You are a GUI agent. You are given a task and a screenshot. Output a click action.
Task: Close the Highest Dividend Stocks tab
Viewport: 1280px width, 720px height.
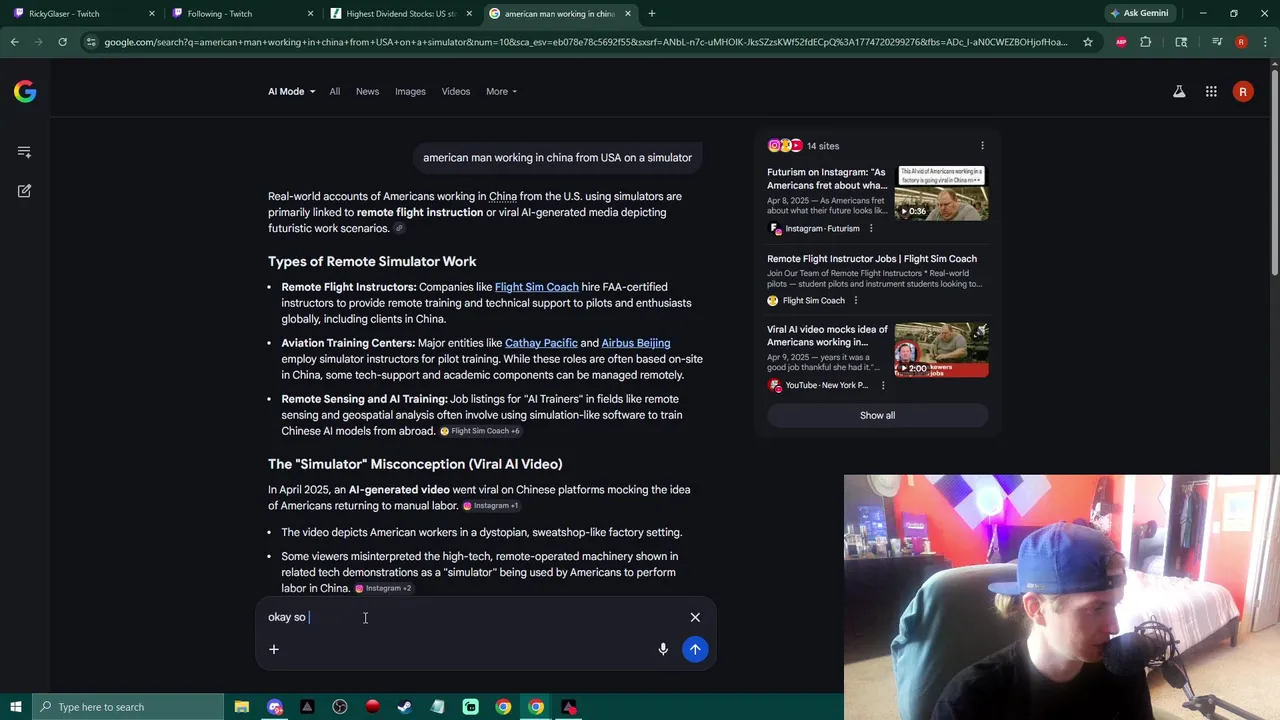(x=469, y=14)
